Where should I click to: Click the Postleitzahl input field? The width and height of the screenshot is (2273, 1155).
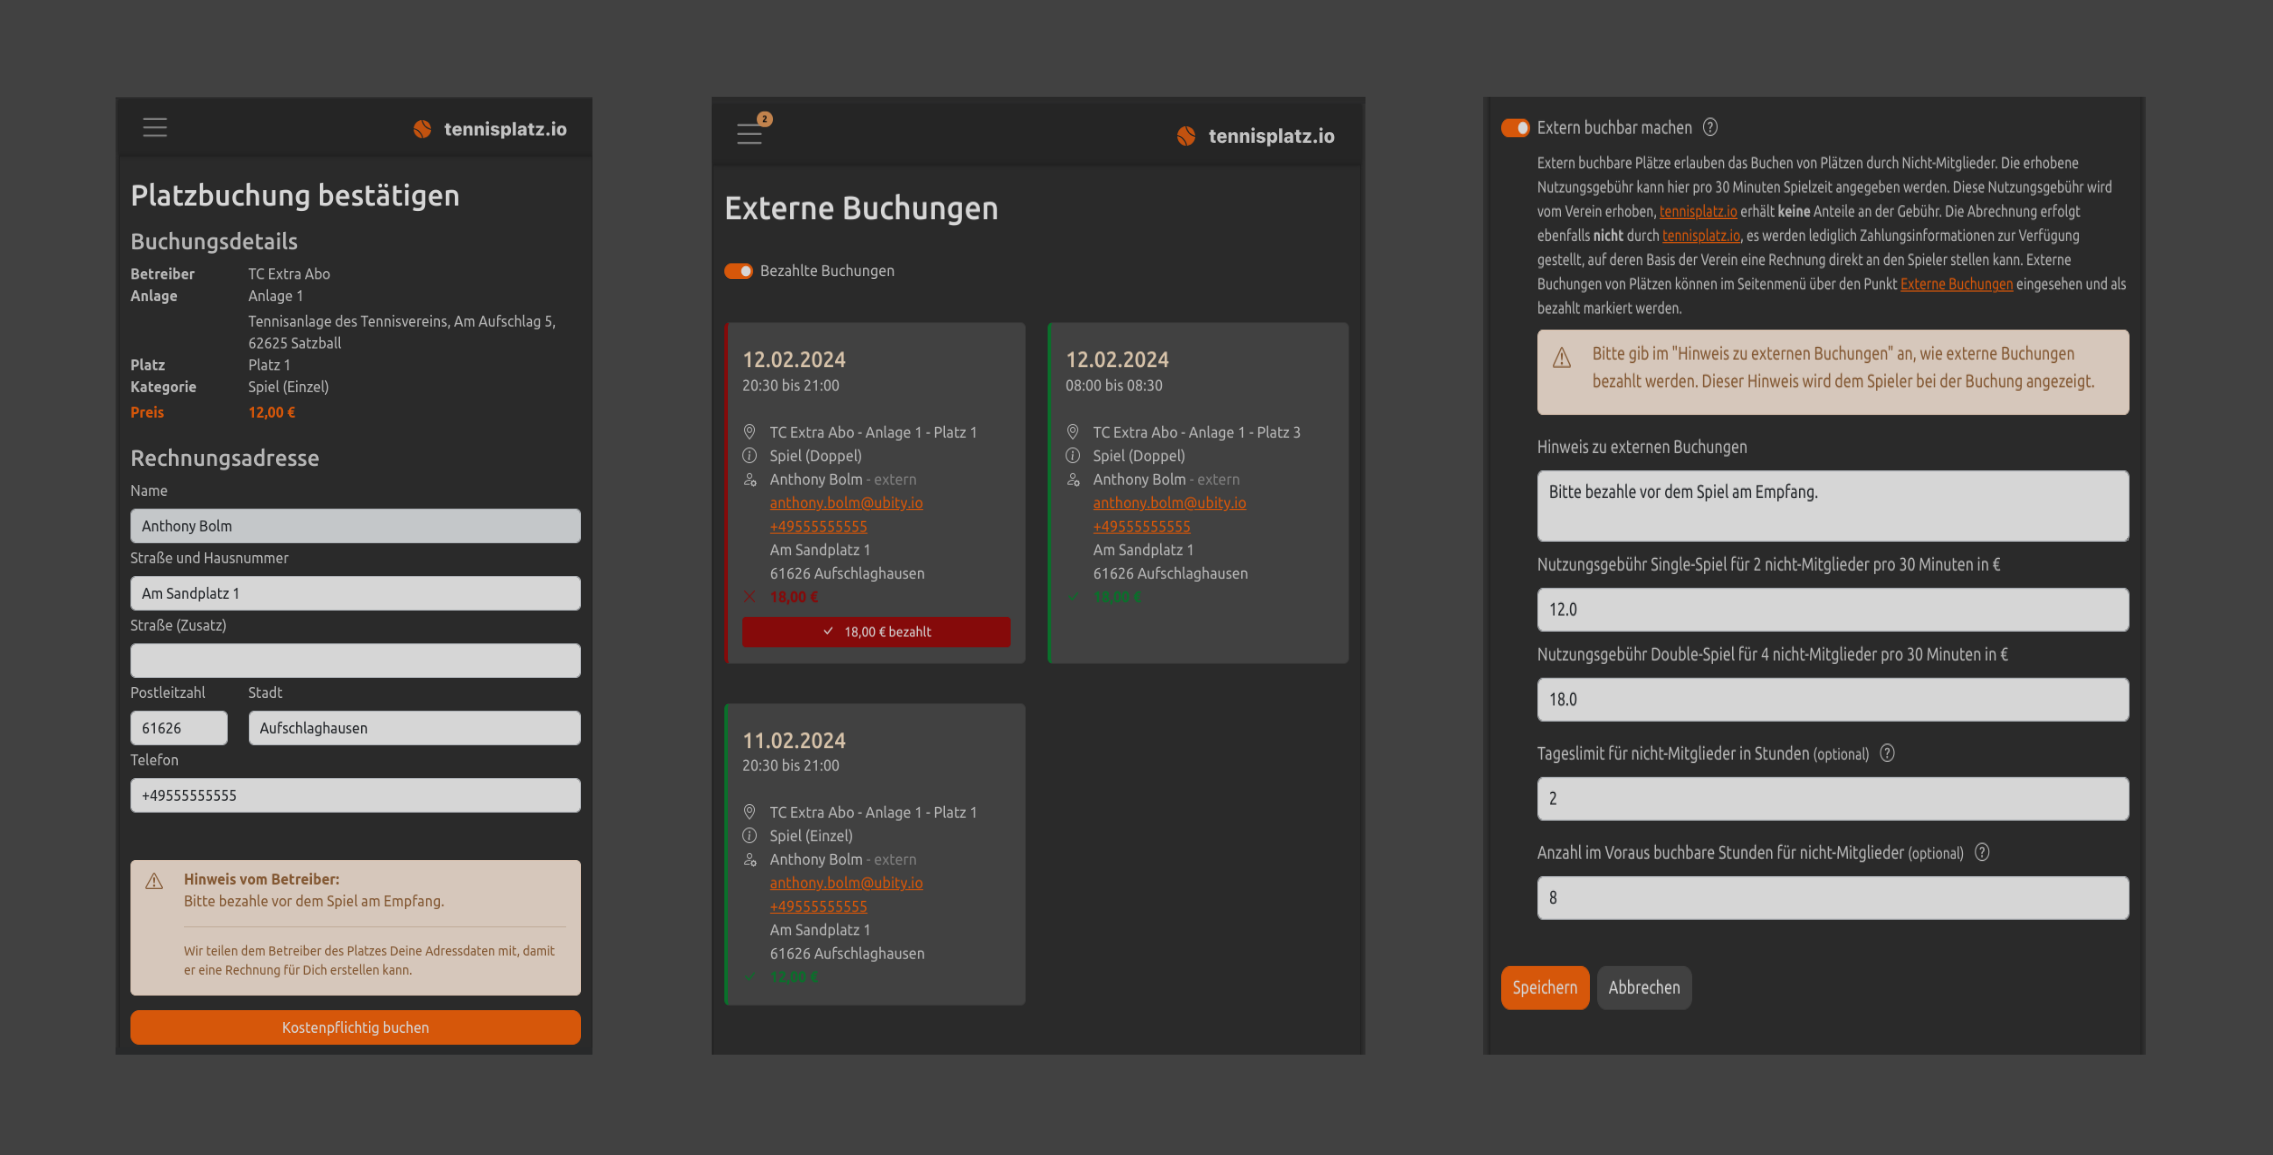point(179,728)
